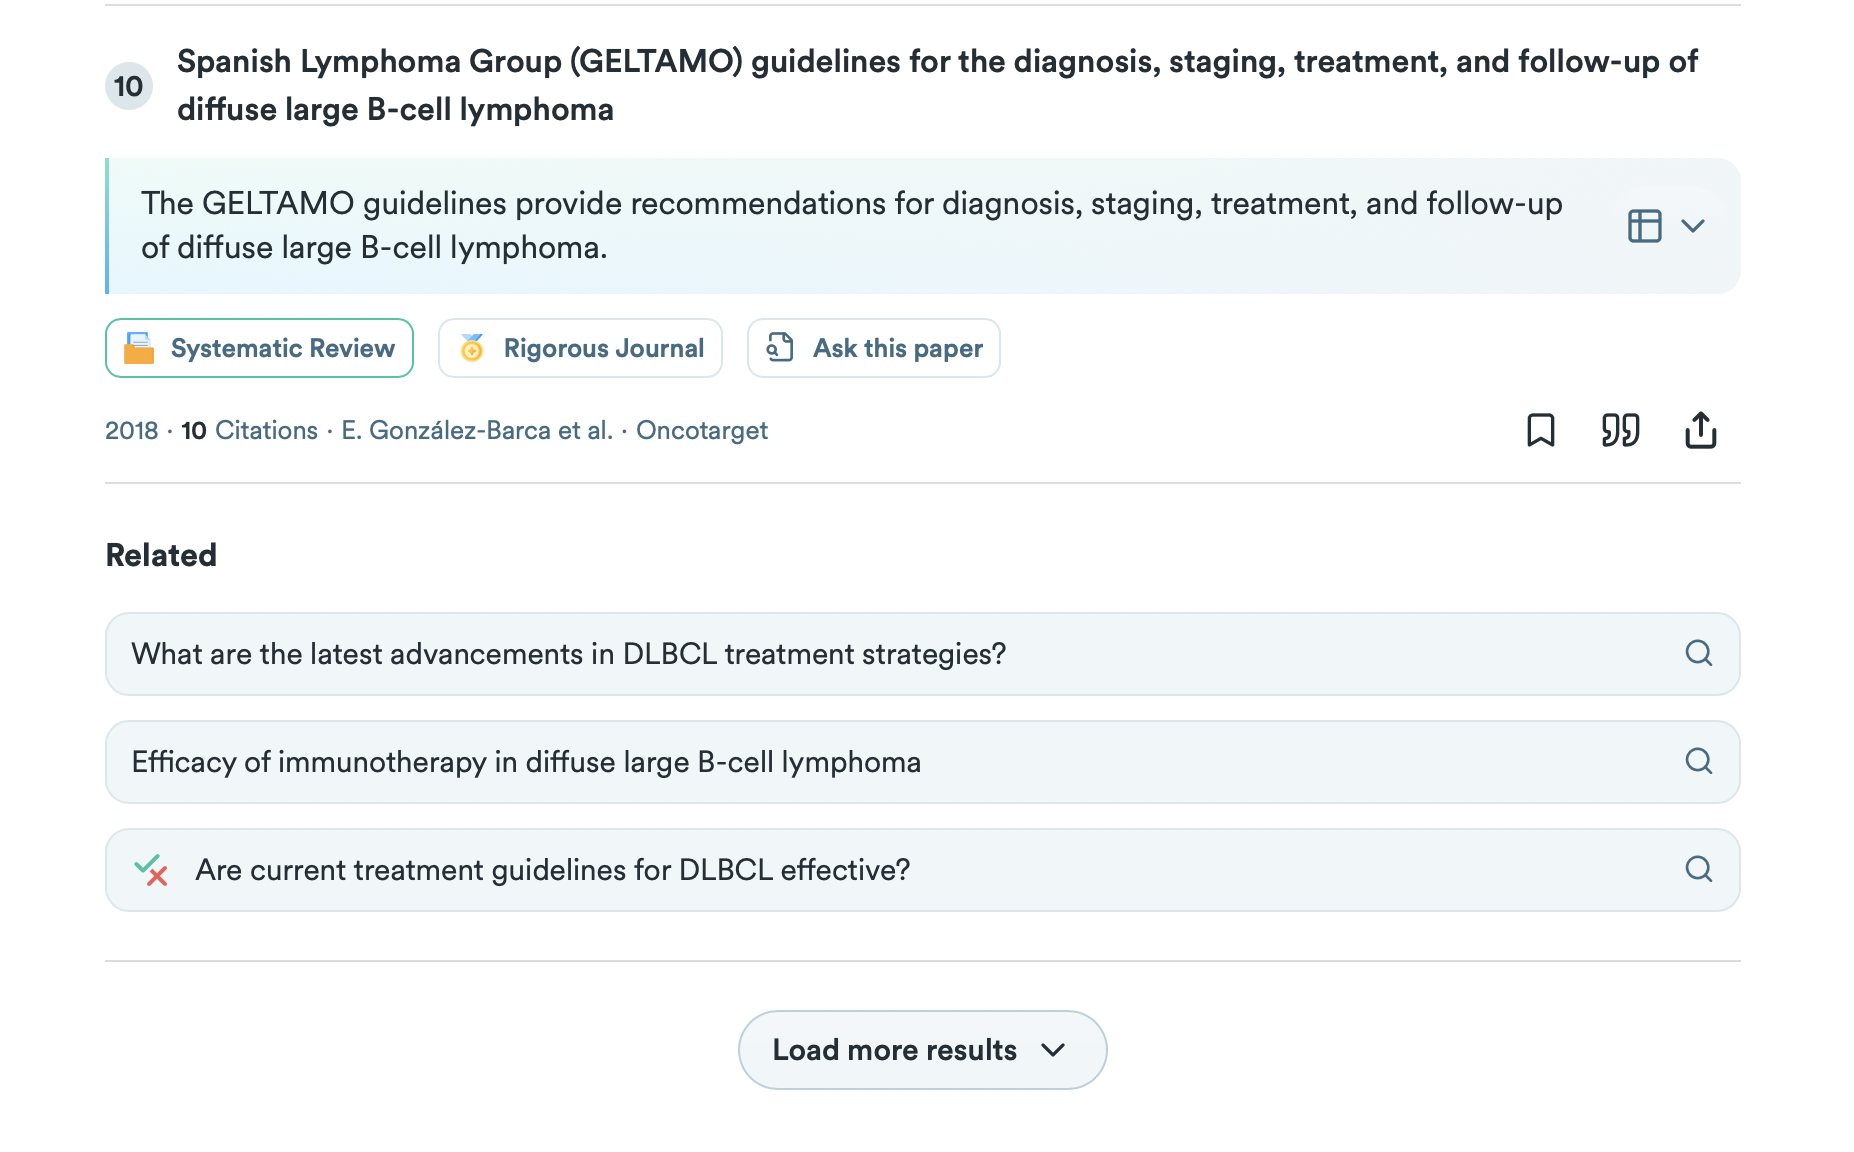1854x1152 pixels.
Task: Open the Spanish Lymphoma Group paper title
Action: (937, 85)
